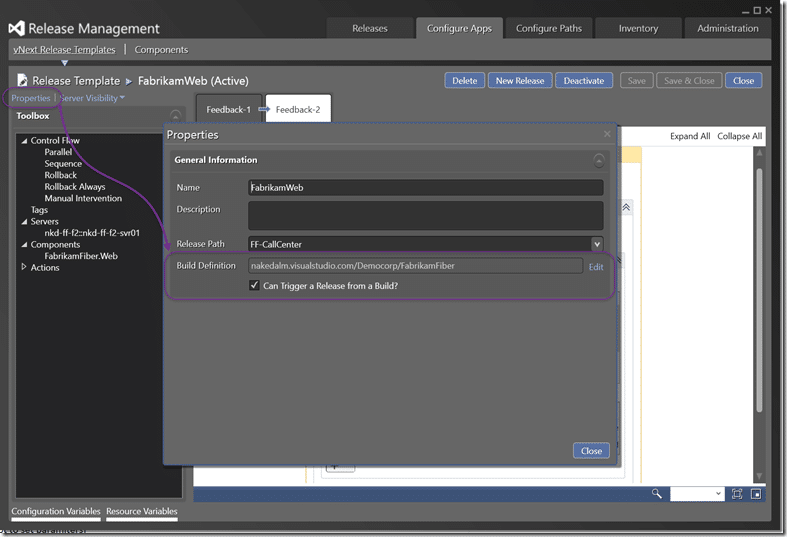
Task: Select server nkd-ff-f2::nkd-ff-f2-svr01
Action: (92, 233)
